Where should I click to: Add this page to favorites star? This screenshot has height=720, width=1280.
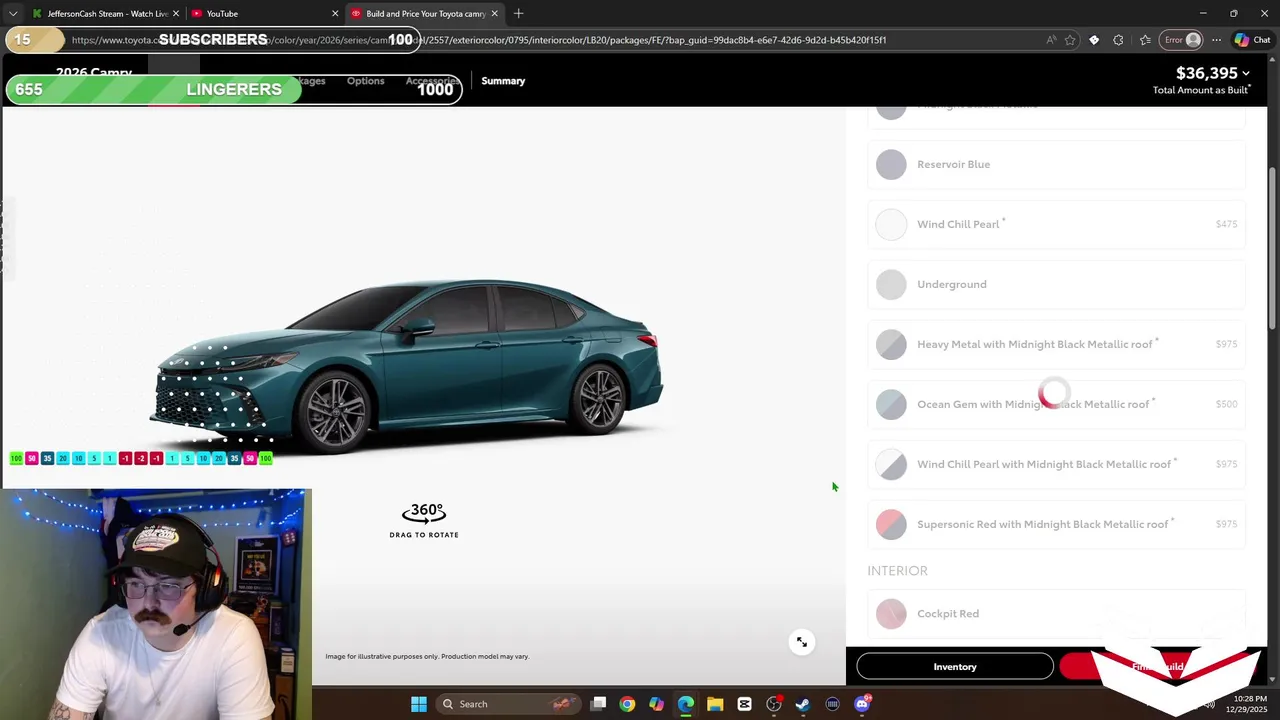[1070, 40]
